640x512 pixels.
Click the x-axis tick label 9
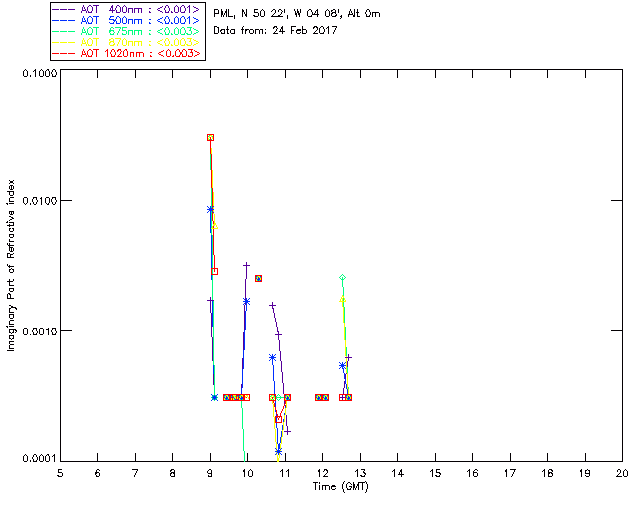pos(210,473)
